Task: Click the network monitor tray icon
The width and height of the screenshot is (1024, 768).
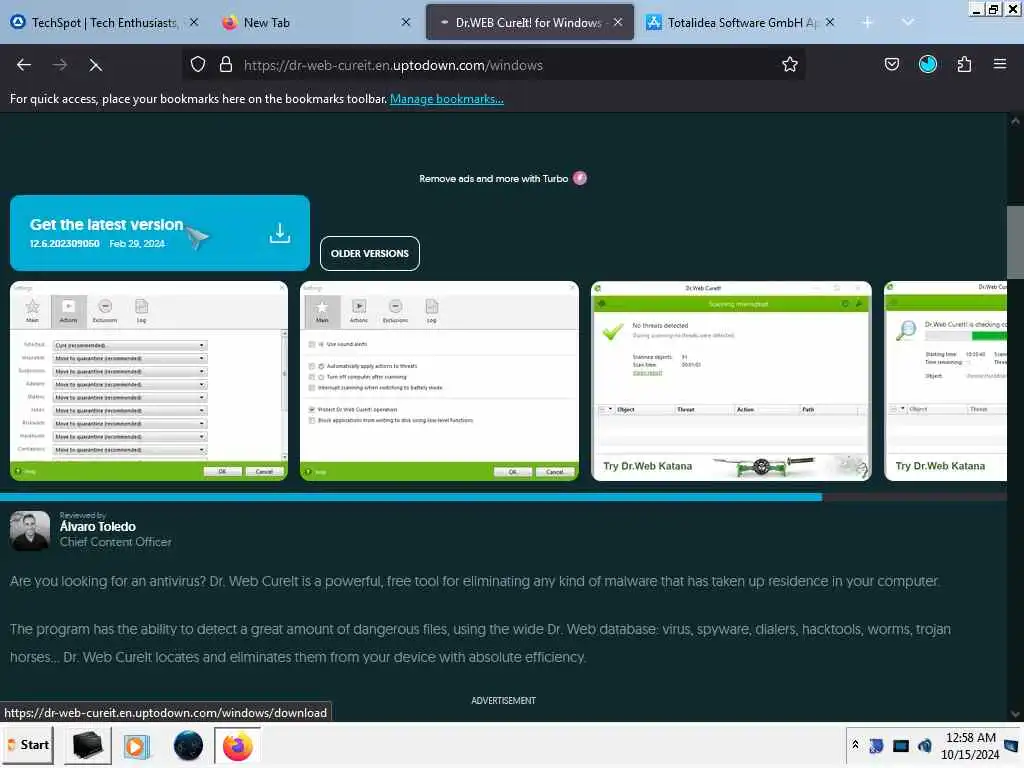Action: (901, 746)
